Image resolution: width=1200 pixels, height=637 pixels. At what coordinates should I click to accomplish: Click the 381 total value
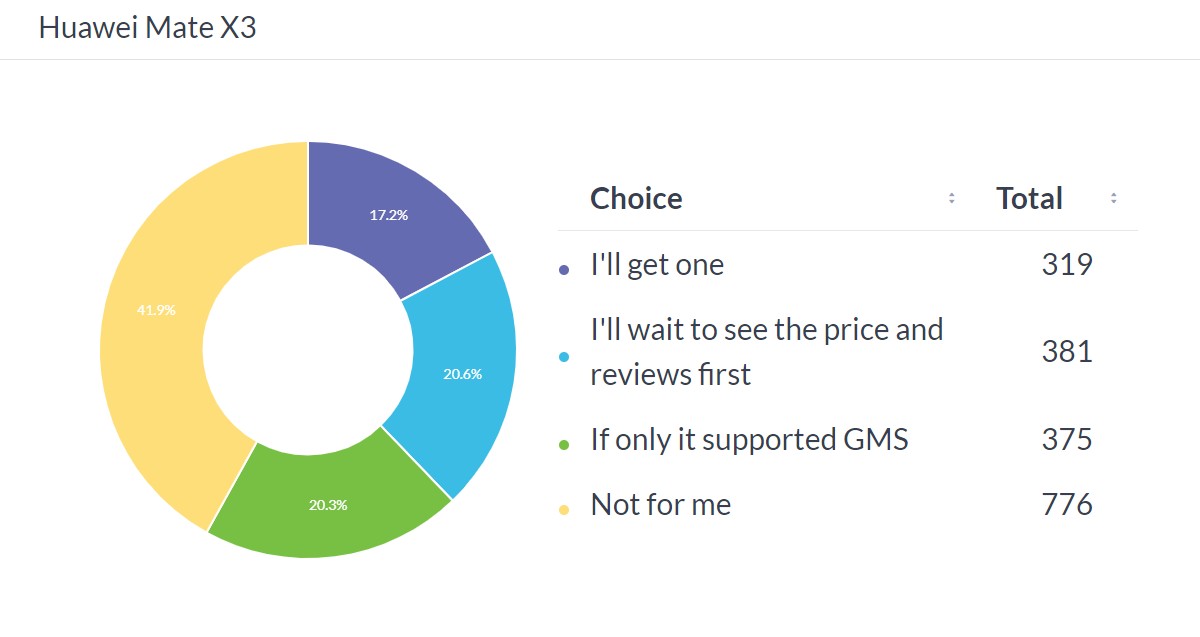tap(1066, 351)
